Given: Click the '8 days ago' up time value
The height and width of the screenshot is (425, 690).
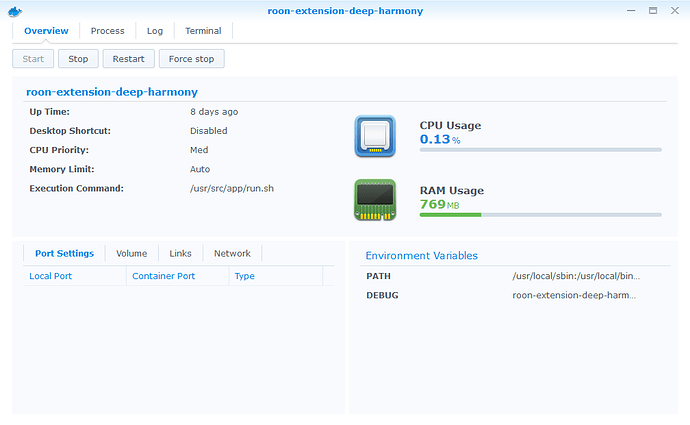Looking at the screenshot, I should pyautogui.click(x=214, y=112).
